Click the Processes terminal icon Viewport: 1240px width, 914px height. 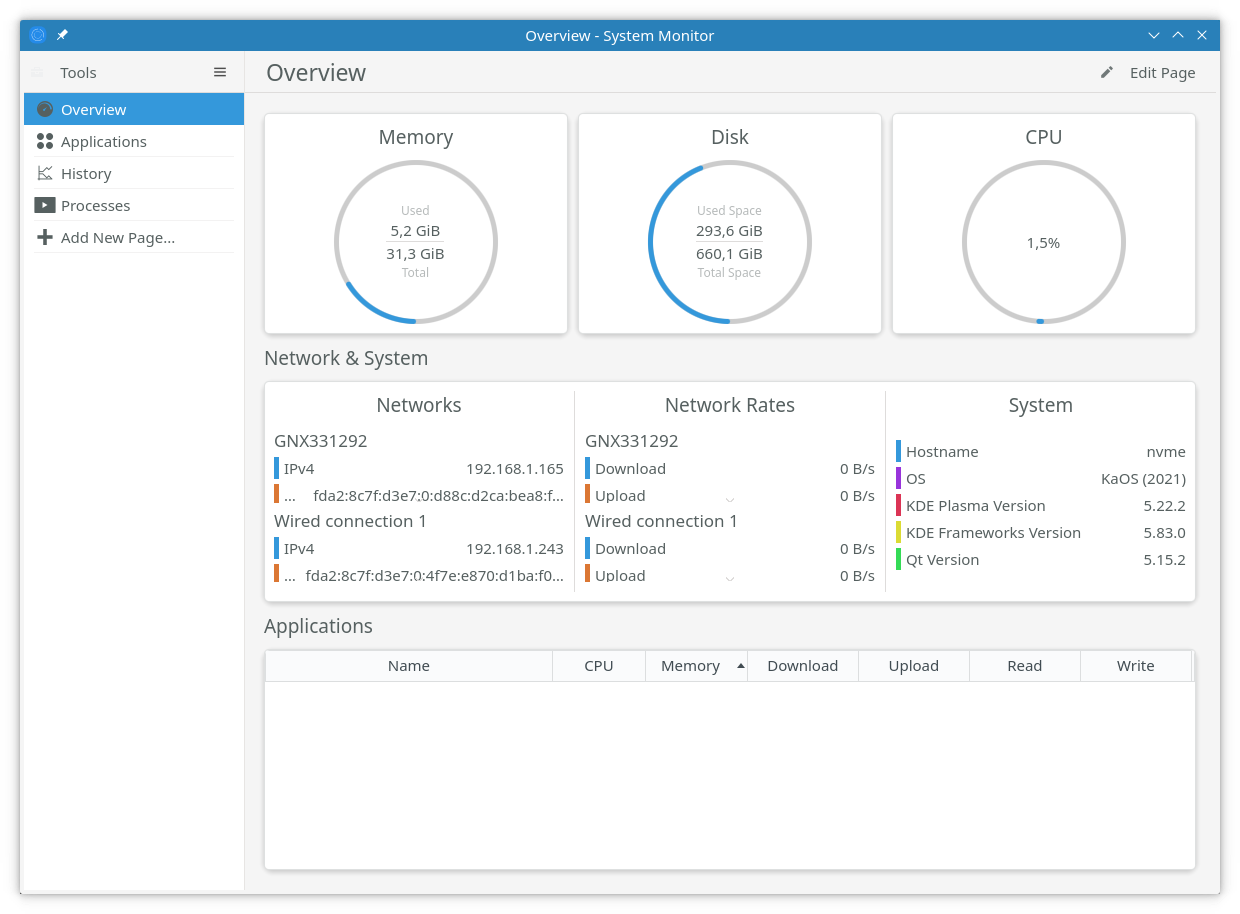45,205
